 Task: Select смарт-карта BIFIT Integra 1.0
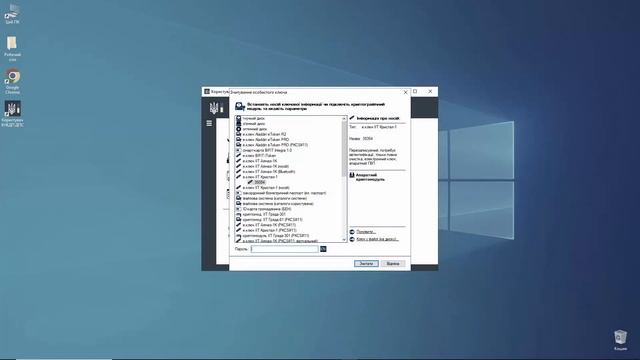click(x=267, y=150)
